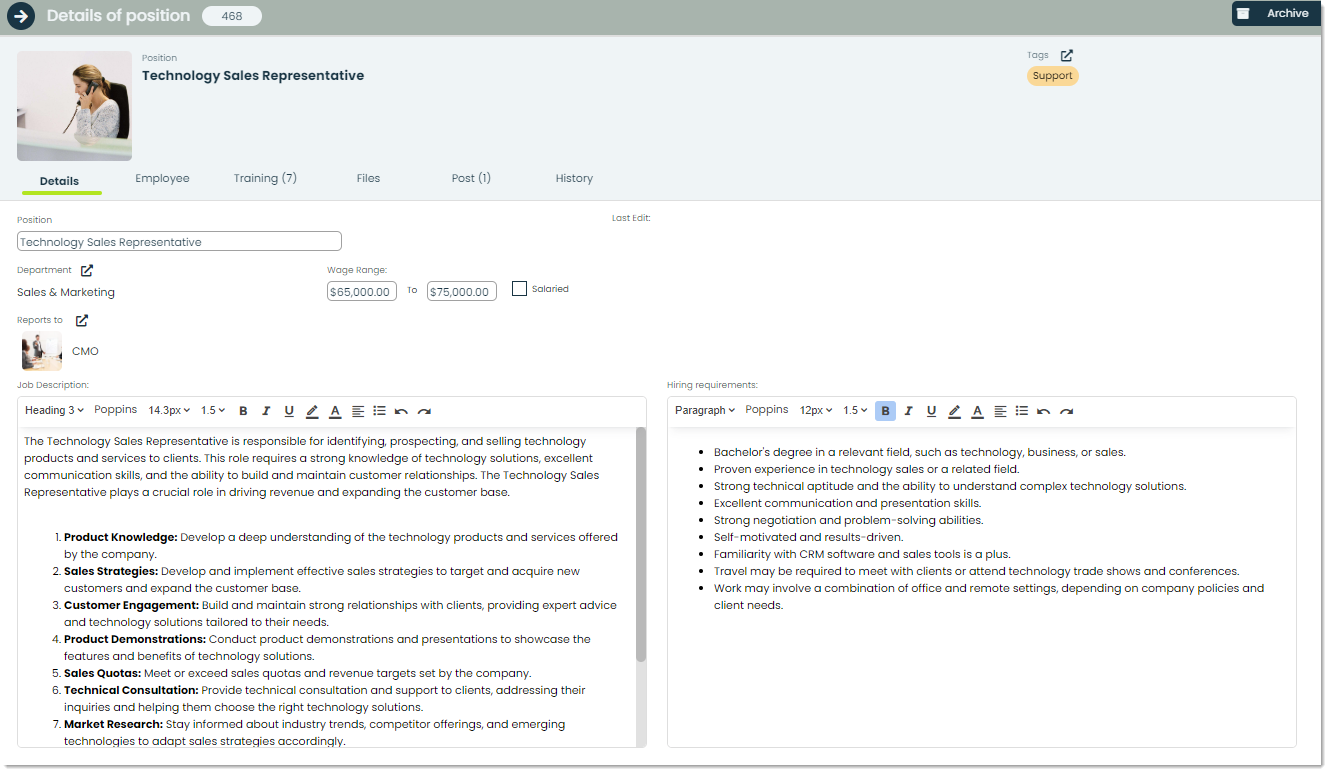Open the Tags editor popup icon
Image resolution: width=1329 pixels, height=773 pixels.
click(x=1066, y=55)
